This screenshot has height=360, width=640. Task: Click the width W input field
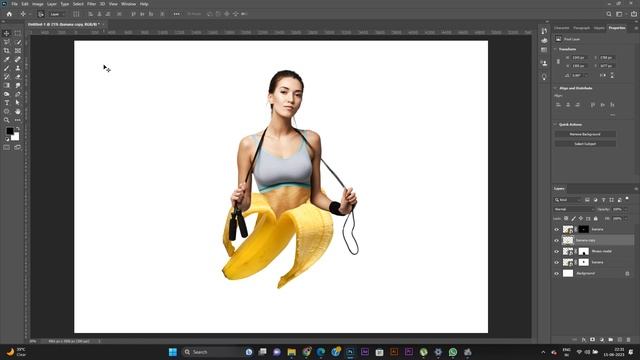coord(579,58)
